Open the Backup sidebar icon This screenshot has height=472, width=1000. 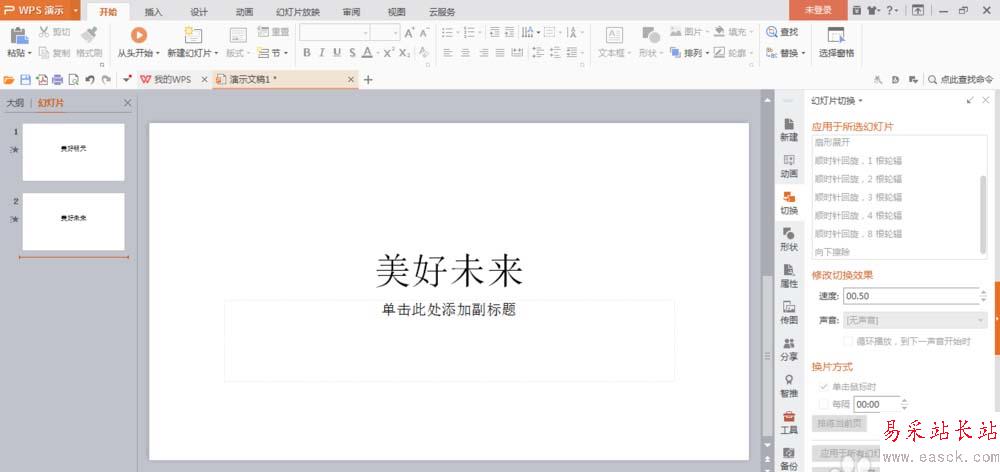(x=789, y=452)
